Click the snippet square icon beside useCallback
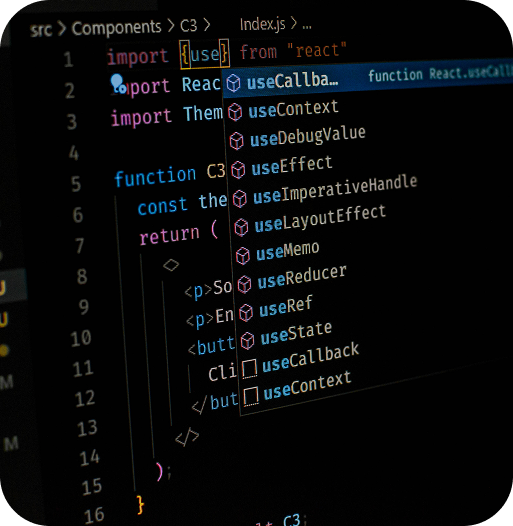Image resolution: width=513 pixels, height=526 pixels. [x=250, y=368]
